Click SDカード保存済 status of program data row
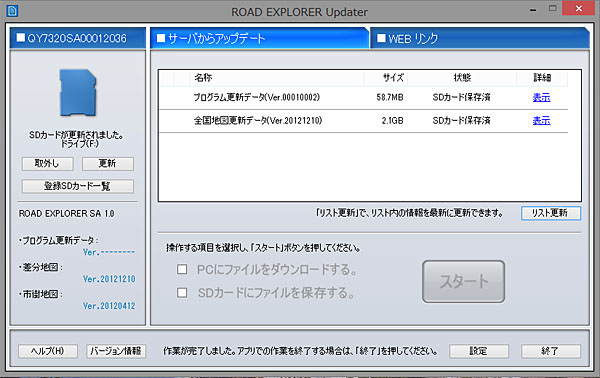Screen dimensions: 600x378 [461, 98]
